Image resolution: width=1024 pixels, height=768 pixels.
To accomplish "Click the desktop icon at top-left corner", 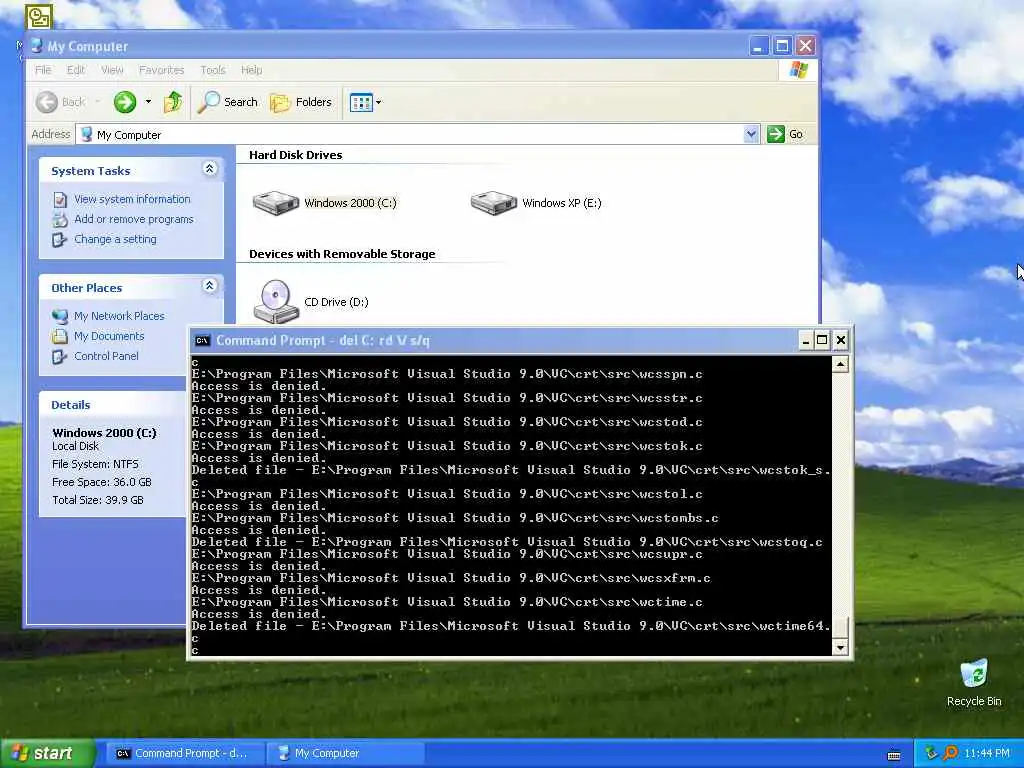I will pyautogui.click(x=39, y=17).
